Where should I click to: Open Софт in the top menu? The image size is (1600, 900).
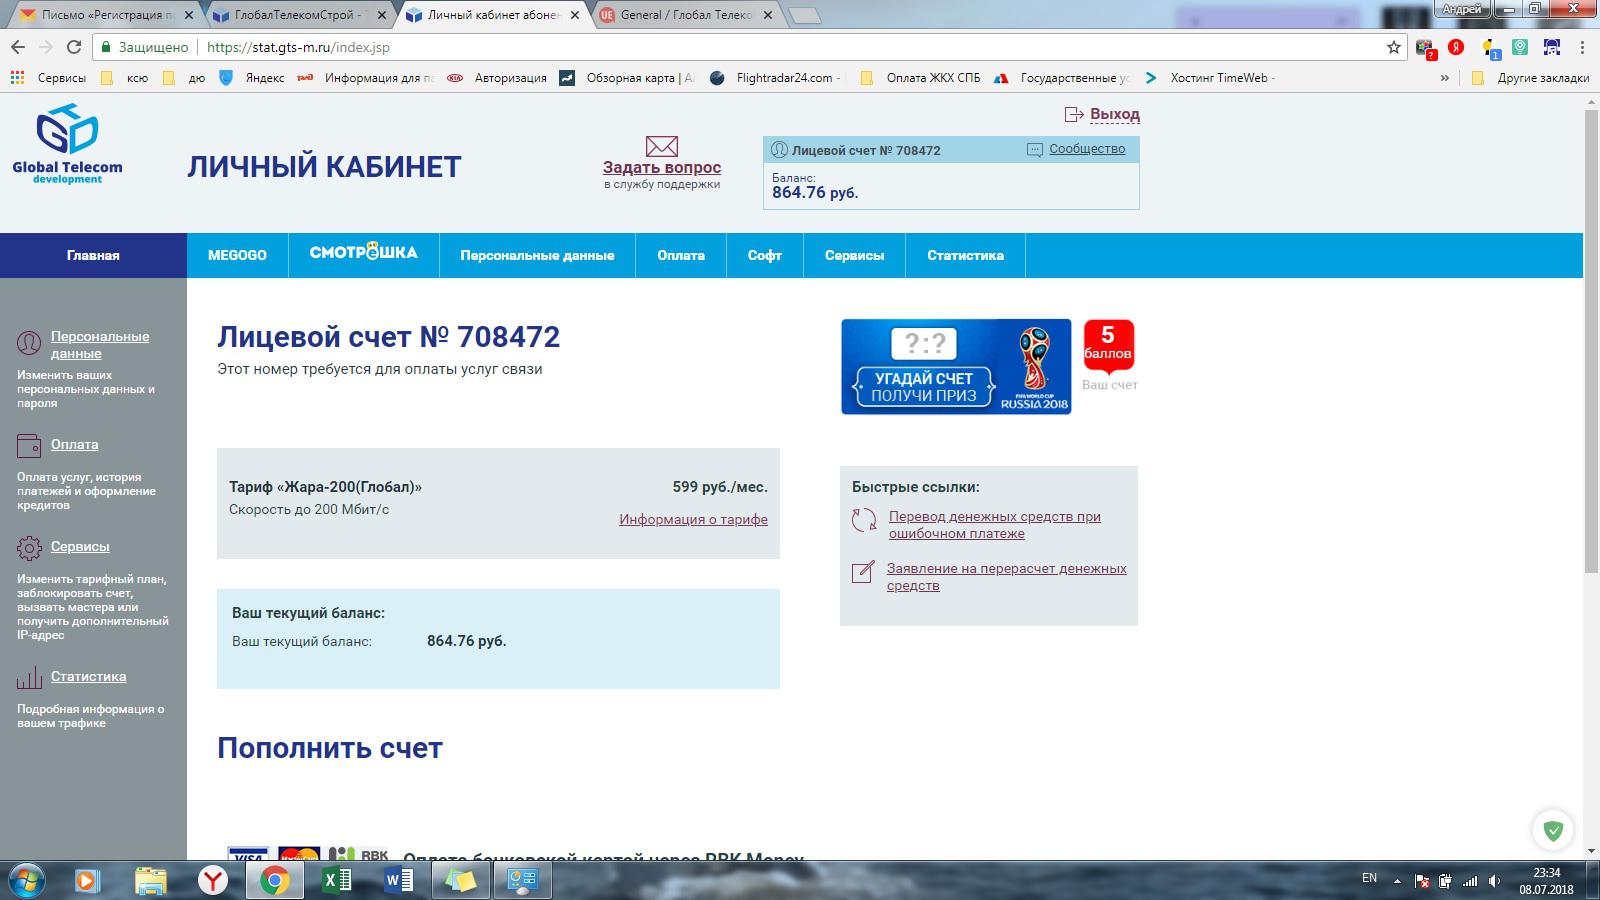click(764, 255)
